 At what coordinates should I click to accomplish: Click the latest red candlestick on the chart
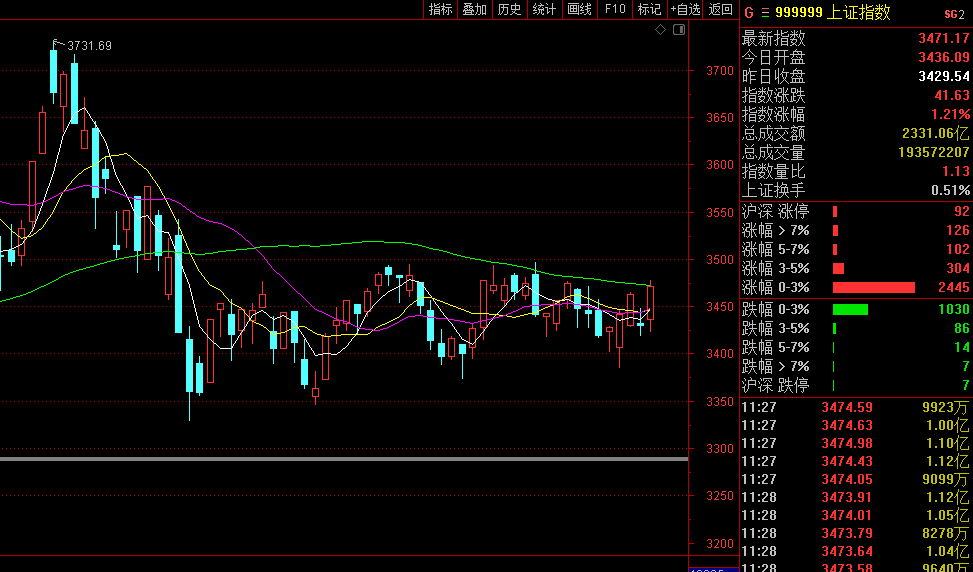[650, 303]
